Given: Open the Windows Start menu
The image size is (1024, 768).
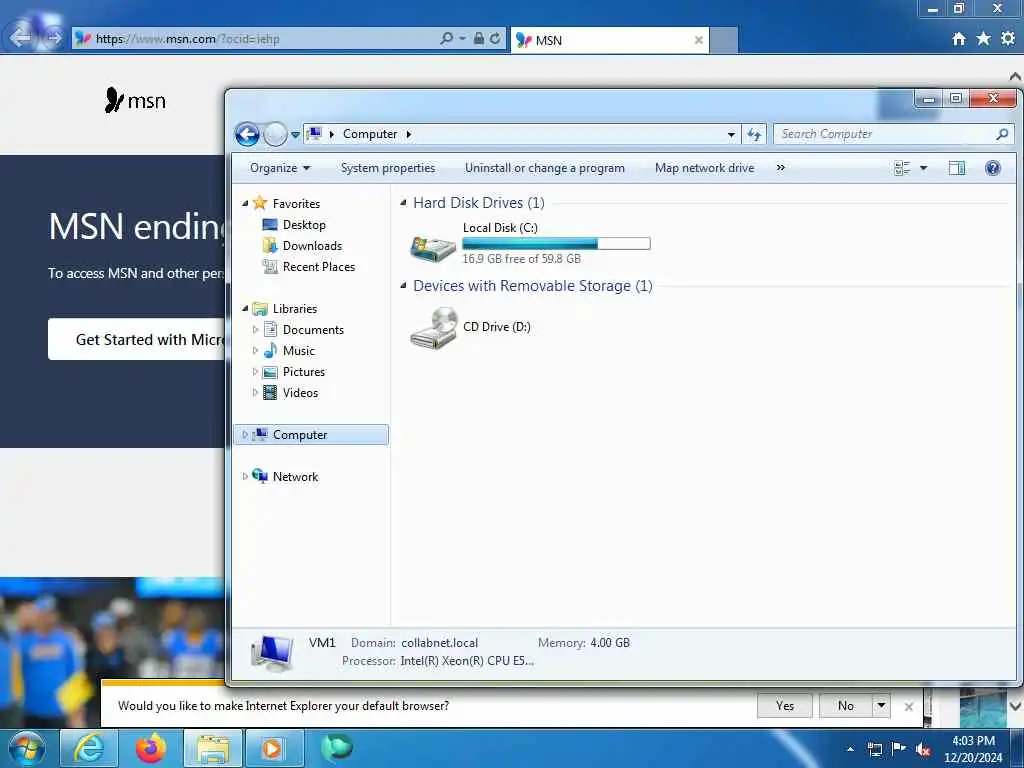Looking at the screenshot, I should [27, 748].
